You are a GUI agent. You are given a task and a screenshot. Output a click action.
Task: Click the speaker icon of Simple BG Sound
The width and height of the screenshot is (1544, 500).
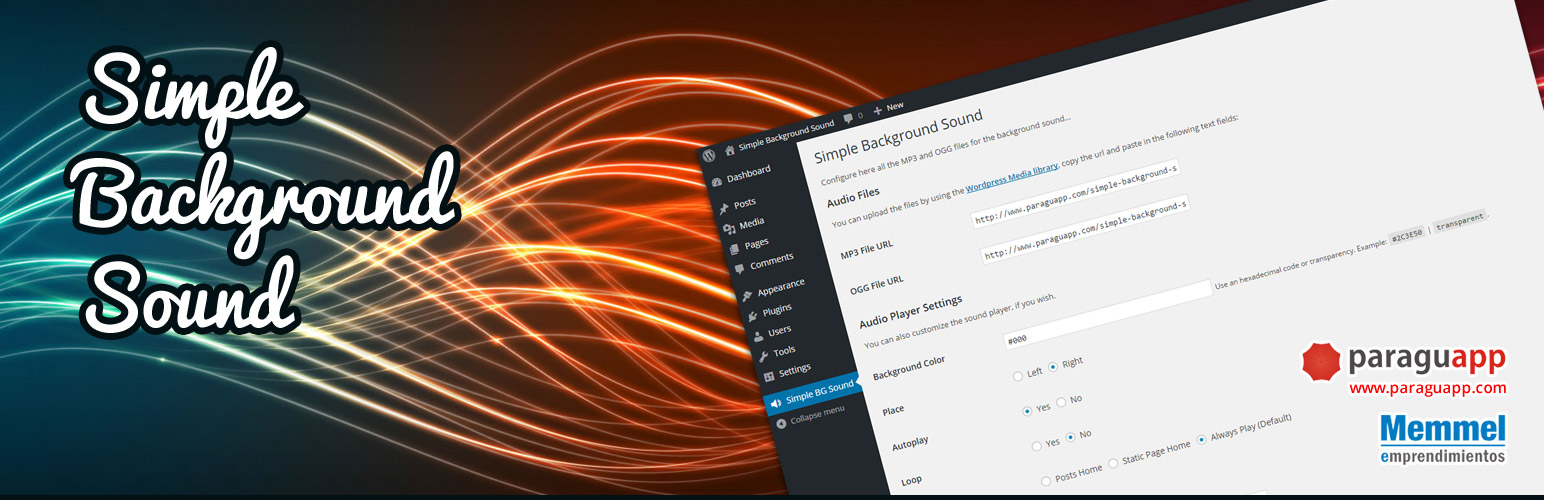pyautogui.click(x=776, y=403)
